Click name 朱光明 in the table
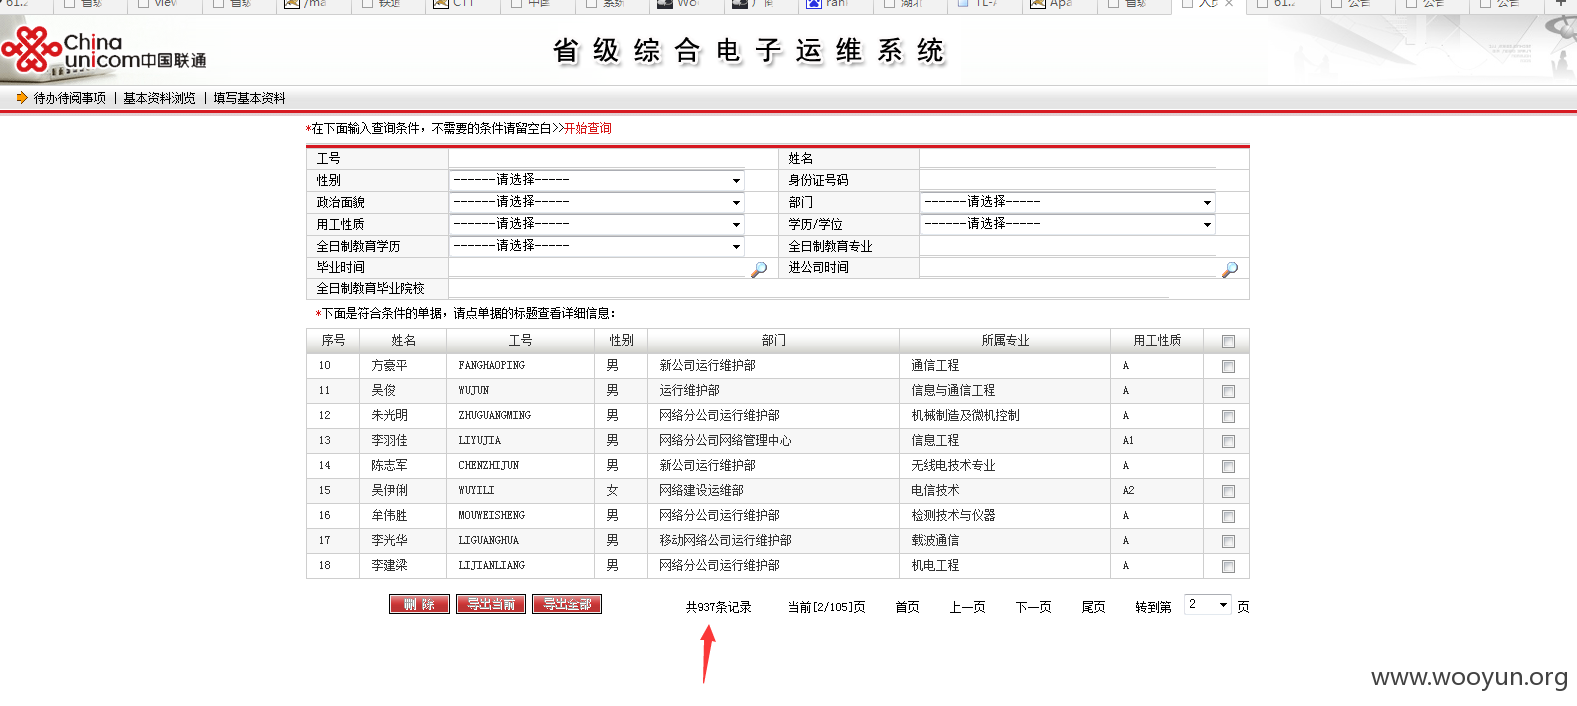 click(x=389, y=416)
